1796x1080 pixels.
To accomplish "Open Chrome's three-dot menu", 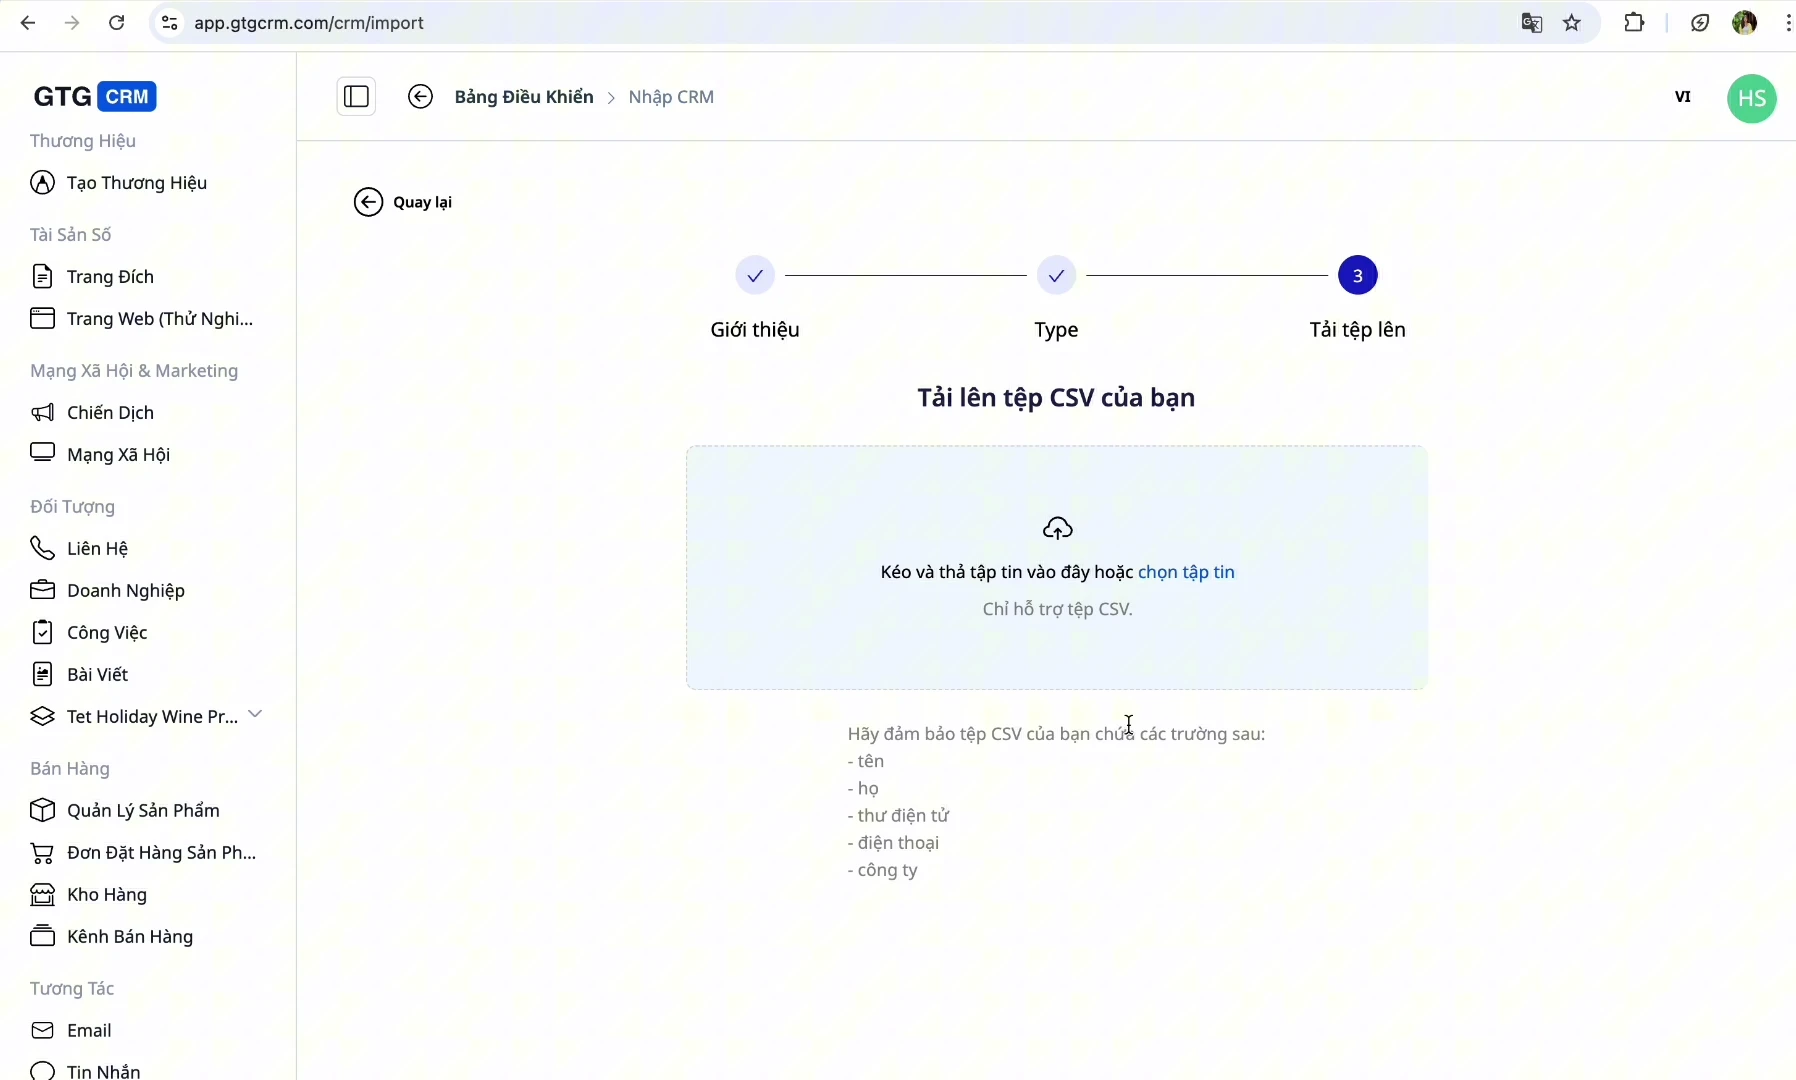I will point(1788,22).
